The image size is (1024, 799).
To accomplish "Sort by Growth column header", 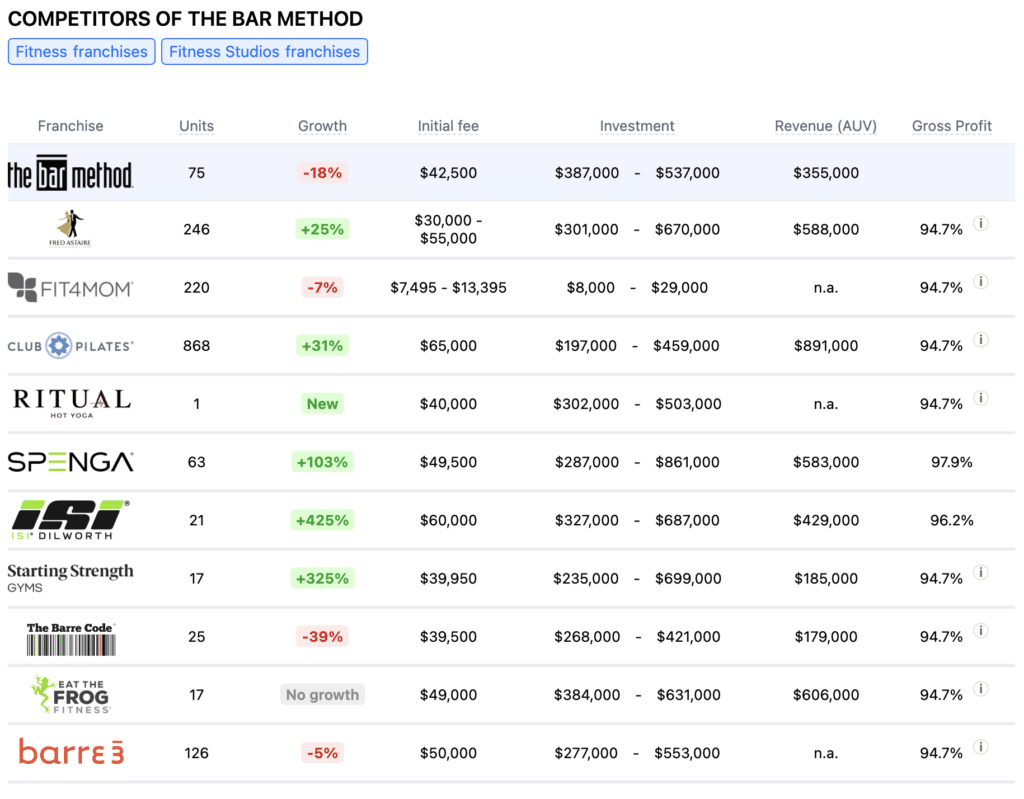I will [323, 125].
